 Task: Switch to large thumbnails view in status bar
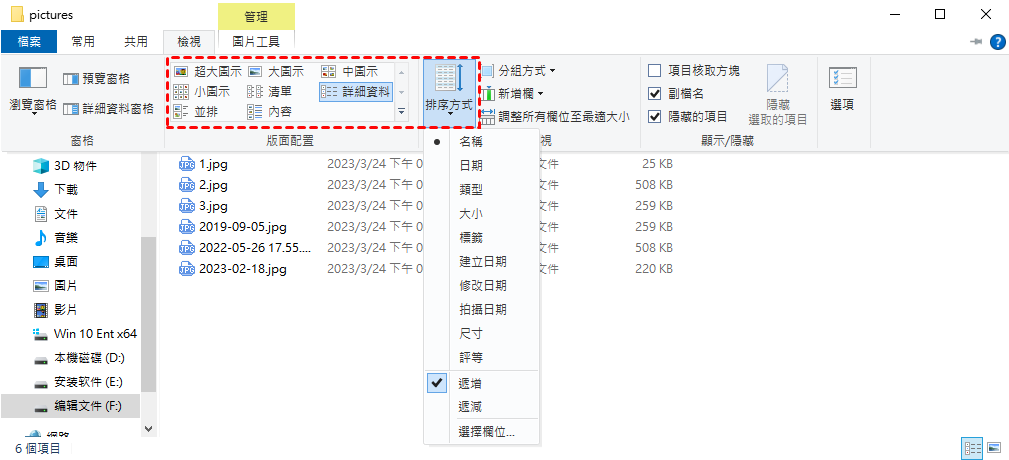point(994,448)
